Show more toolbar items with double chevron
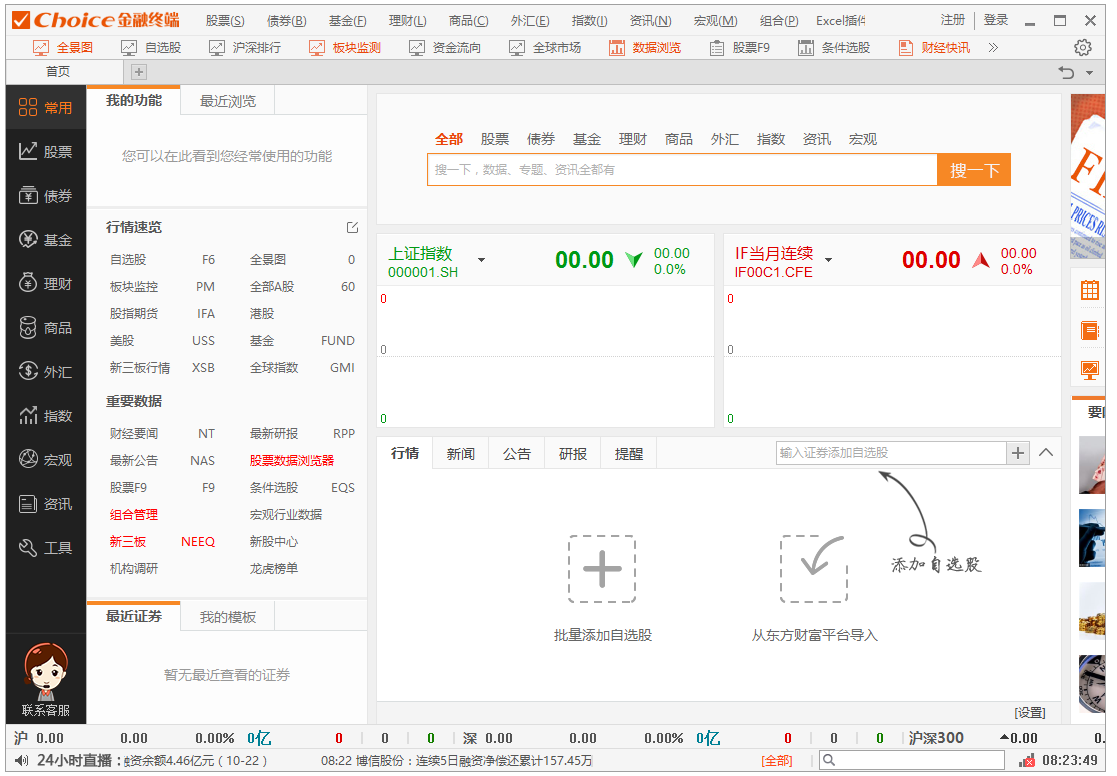This screenshot has height=776, width=1117. (x=993, y=47)
